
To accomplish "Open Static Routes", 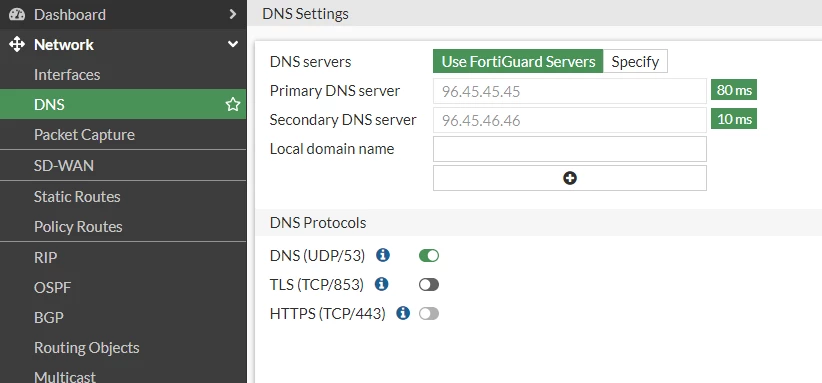I will [x=123, y=196].
